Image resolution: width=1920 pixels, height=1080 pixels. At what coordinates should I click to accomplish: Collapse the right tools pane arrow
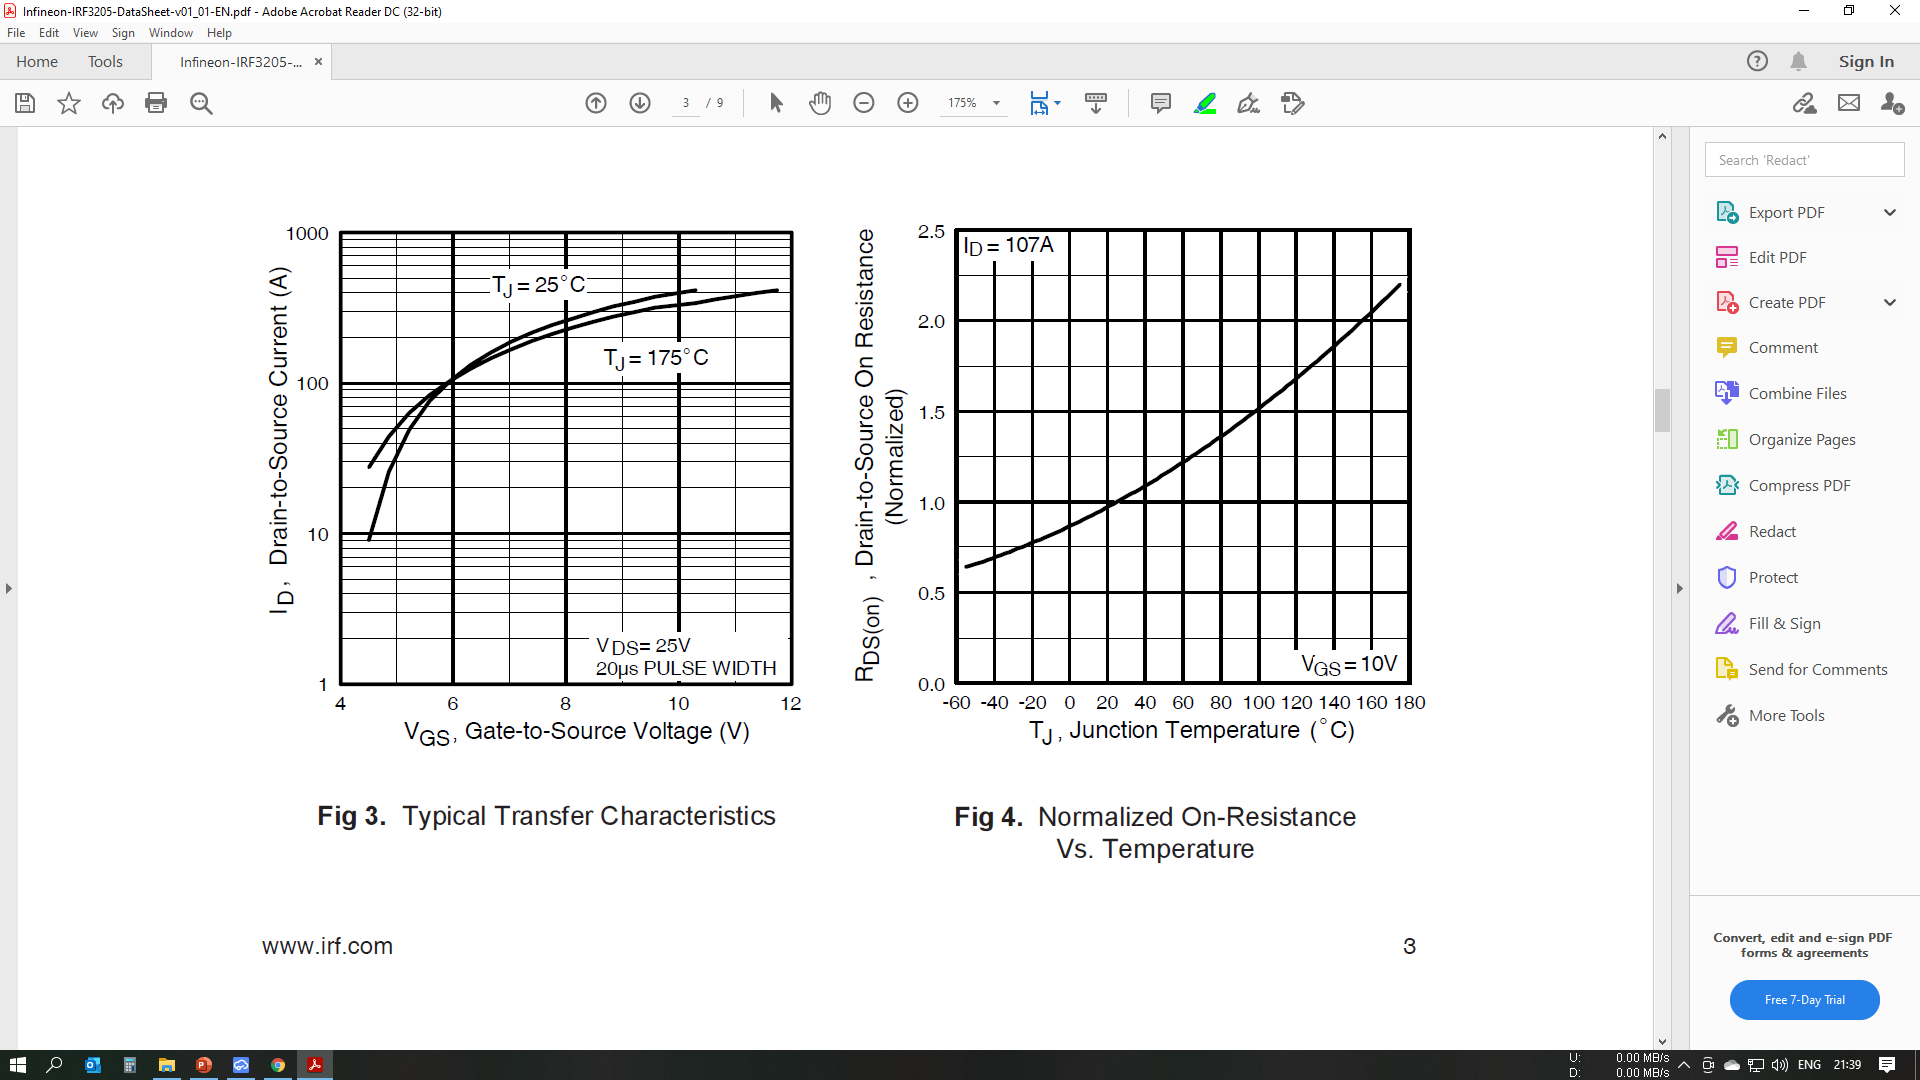(x=1680, y=589)
